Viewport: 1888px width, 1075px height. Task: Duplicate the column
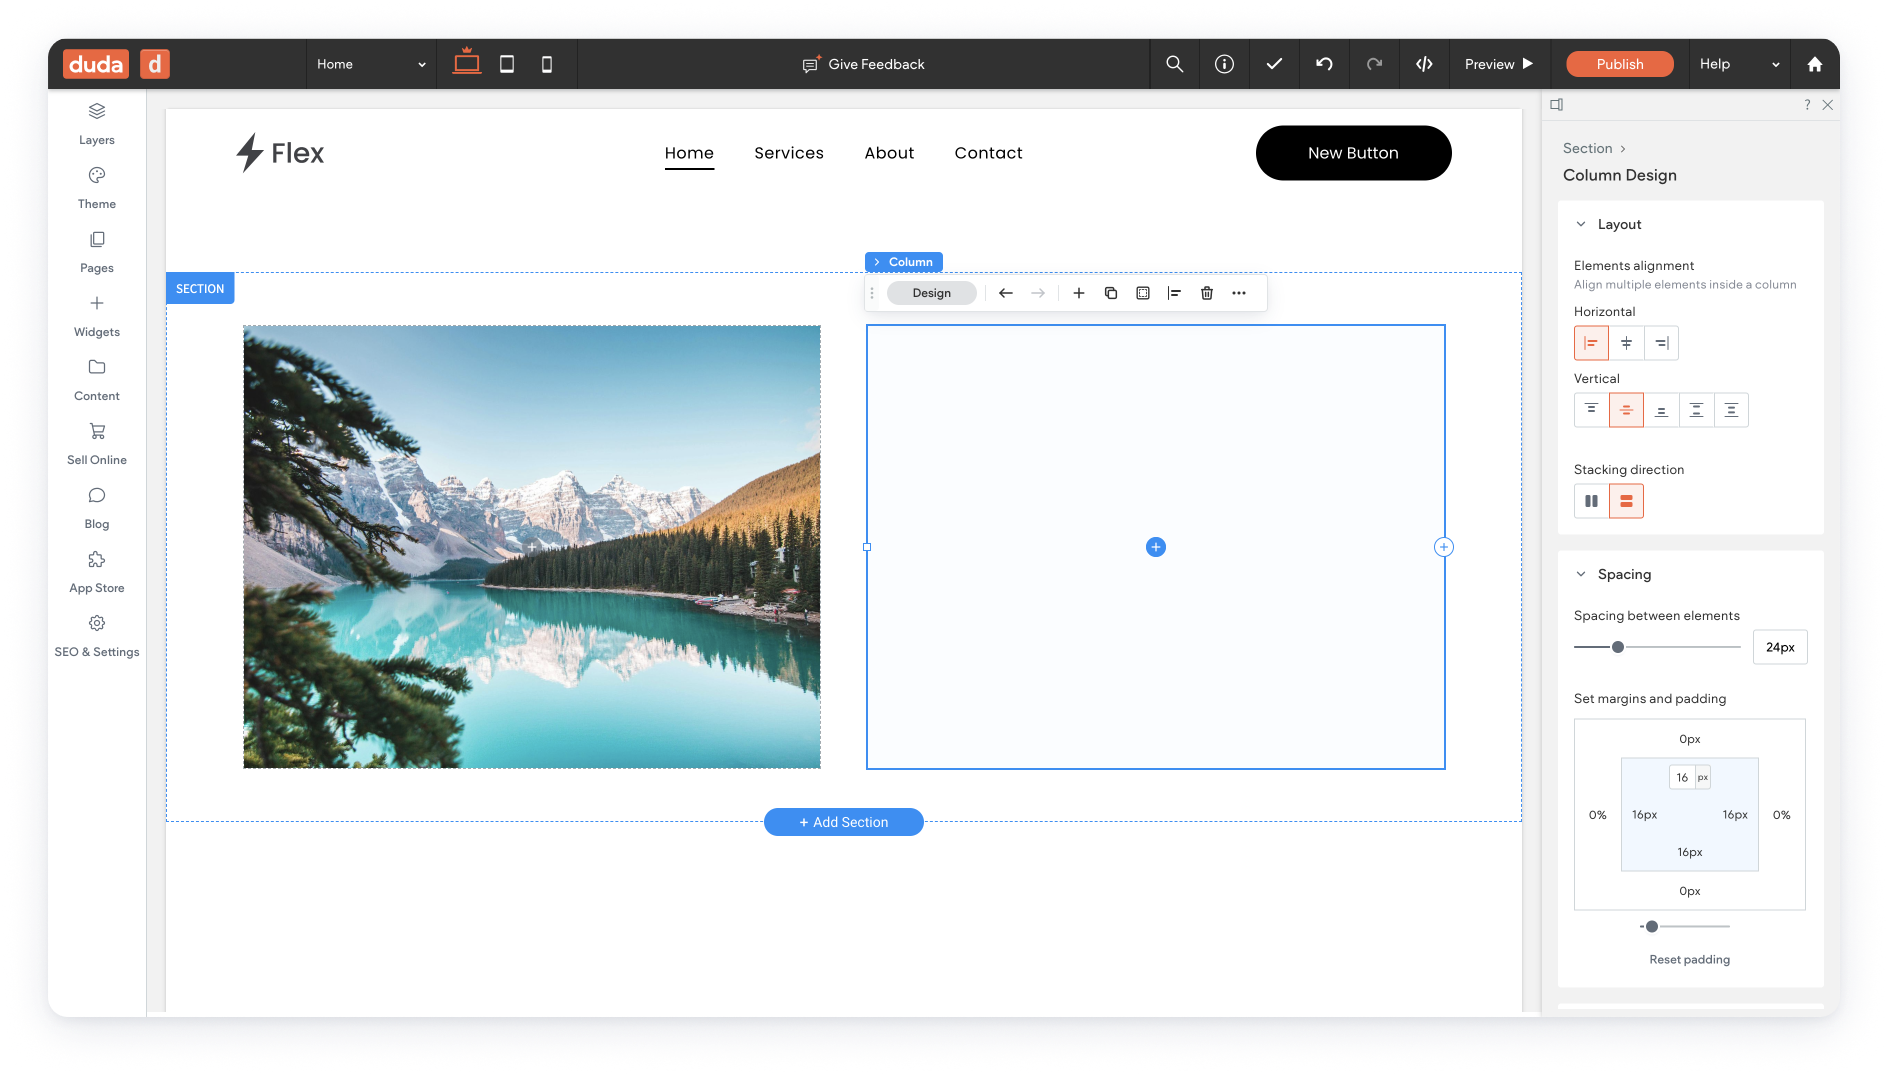1111,293
